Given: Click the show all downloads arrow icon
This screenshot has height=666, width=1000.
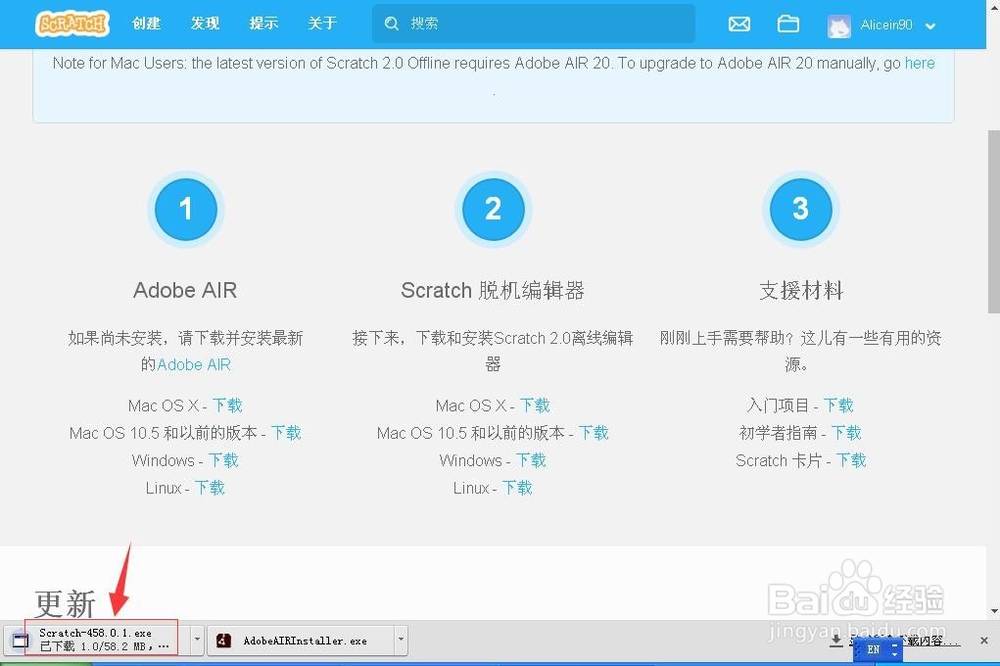Looking at the screenshot, I should [x=836, y=640].
